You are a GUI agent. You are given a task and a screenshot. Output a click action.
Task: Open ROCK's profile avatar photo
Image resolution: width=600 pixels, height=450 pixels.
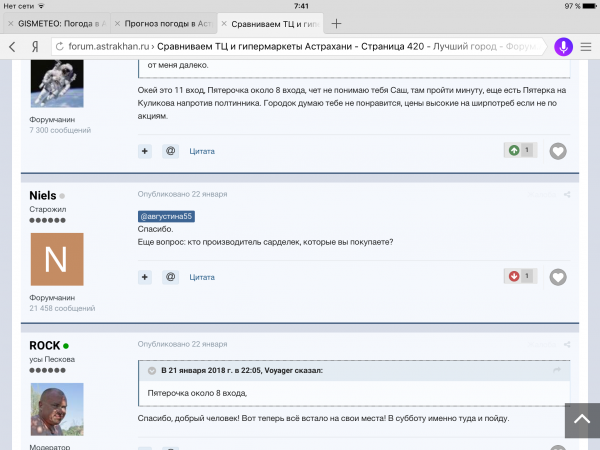pyautogui.click(x=57, y=409)
